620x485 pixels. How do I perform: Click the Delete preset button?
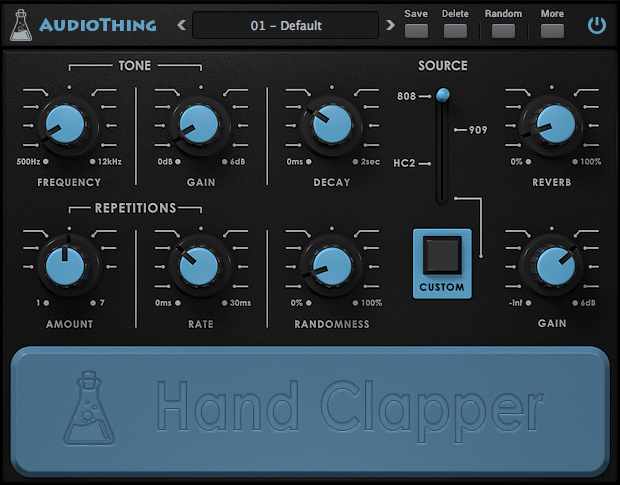click(455, 31)
